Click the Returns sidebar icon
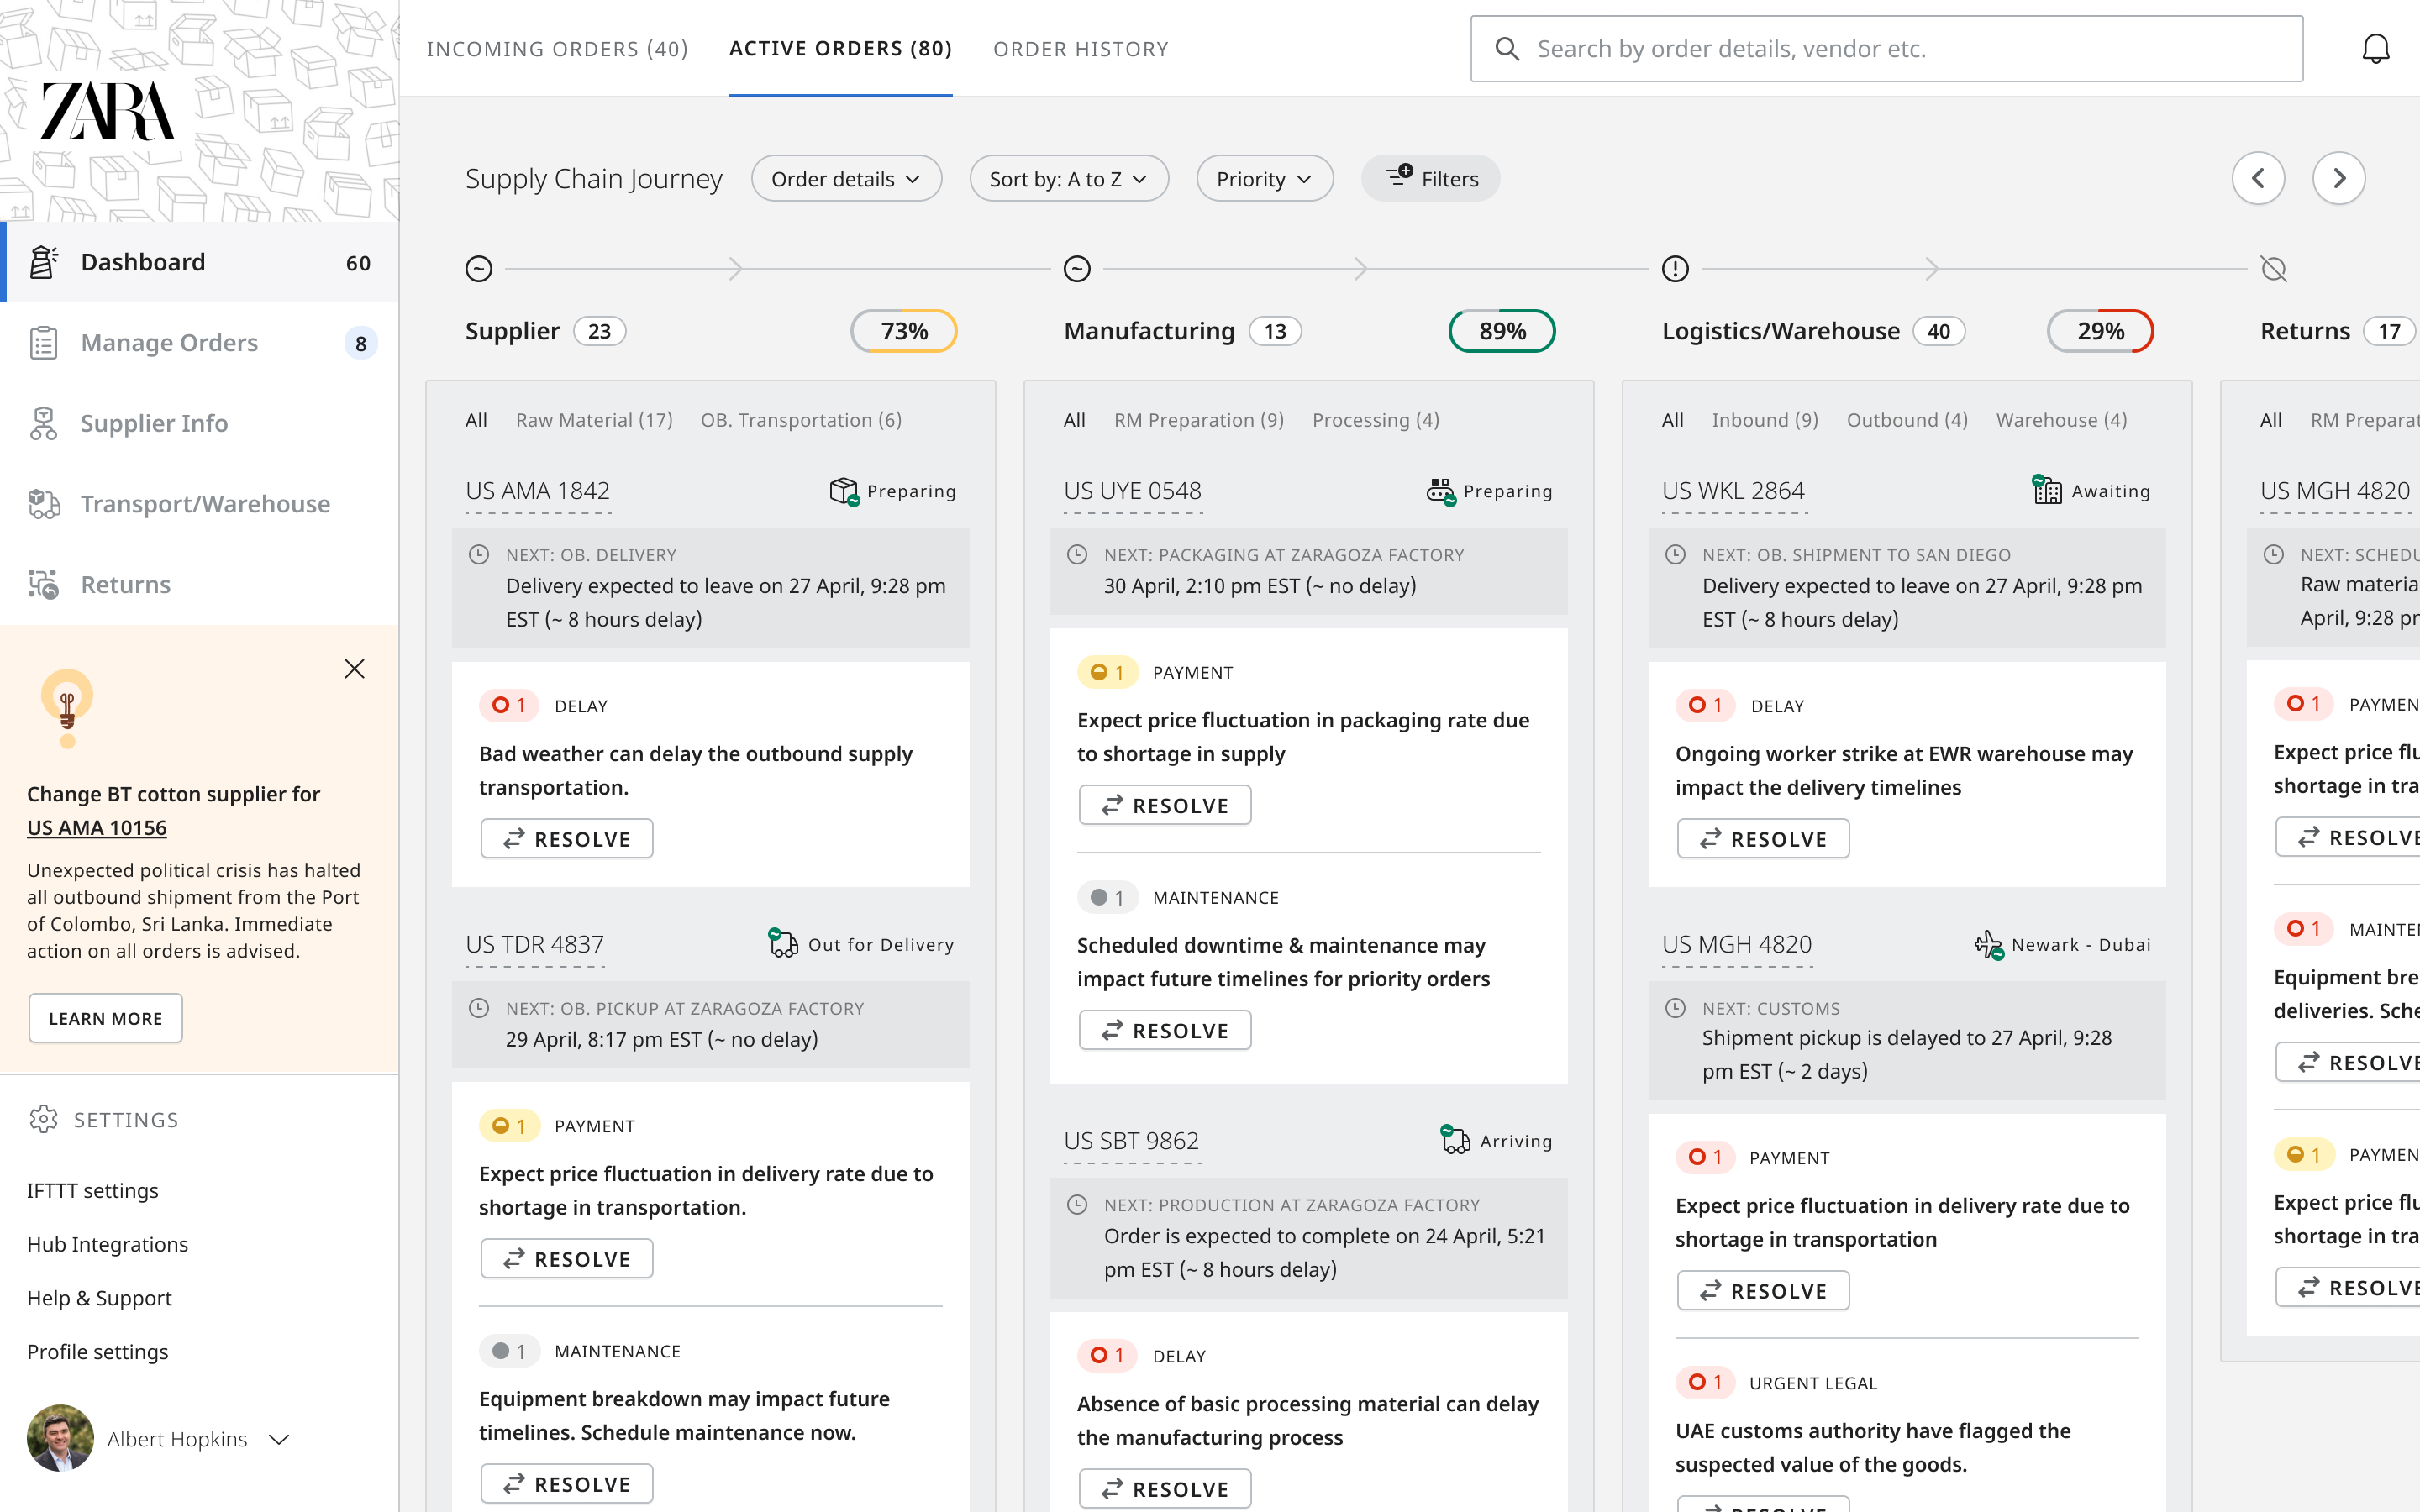The image size is (2420, 1512). [x=43, y=584]
